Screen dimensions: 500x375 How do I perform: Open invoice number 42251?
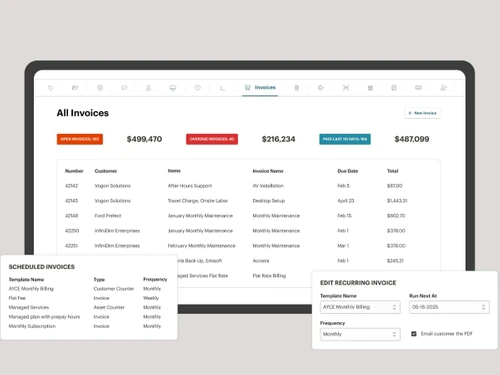(x=71, y=246)
